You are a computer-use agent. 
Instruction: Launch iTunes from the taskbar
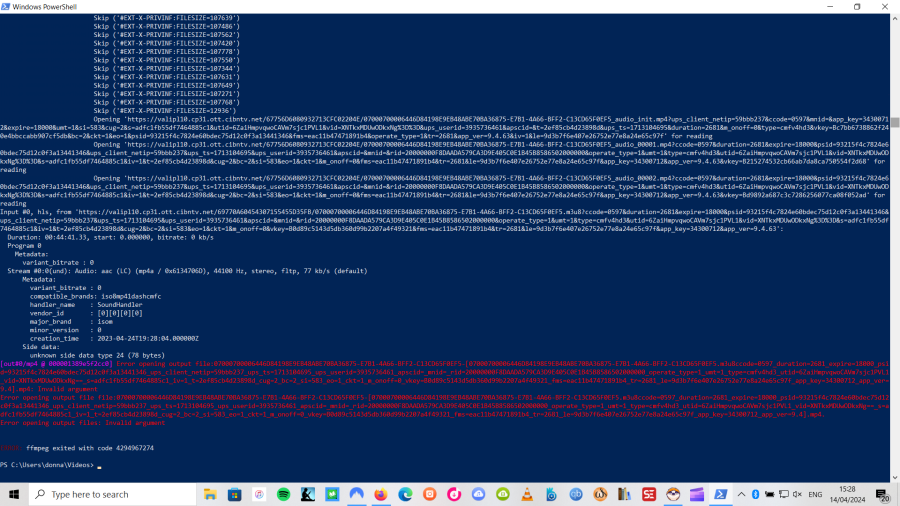259,495
